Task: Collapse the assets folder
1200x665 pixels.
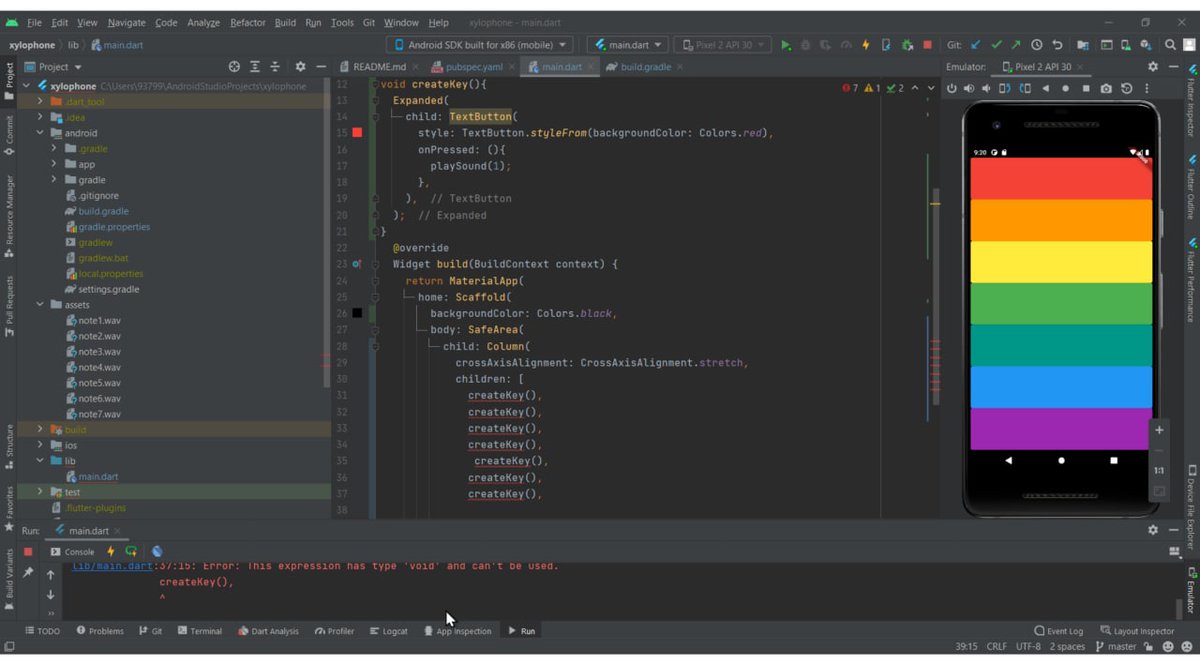Action: [41, 305]
